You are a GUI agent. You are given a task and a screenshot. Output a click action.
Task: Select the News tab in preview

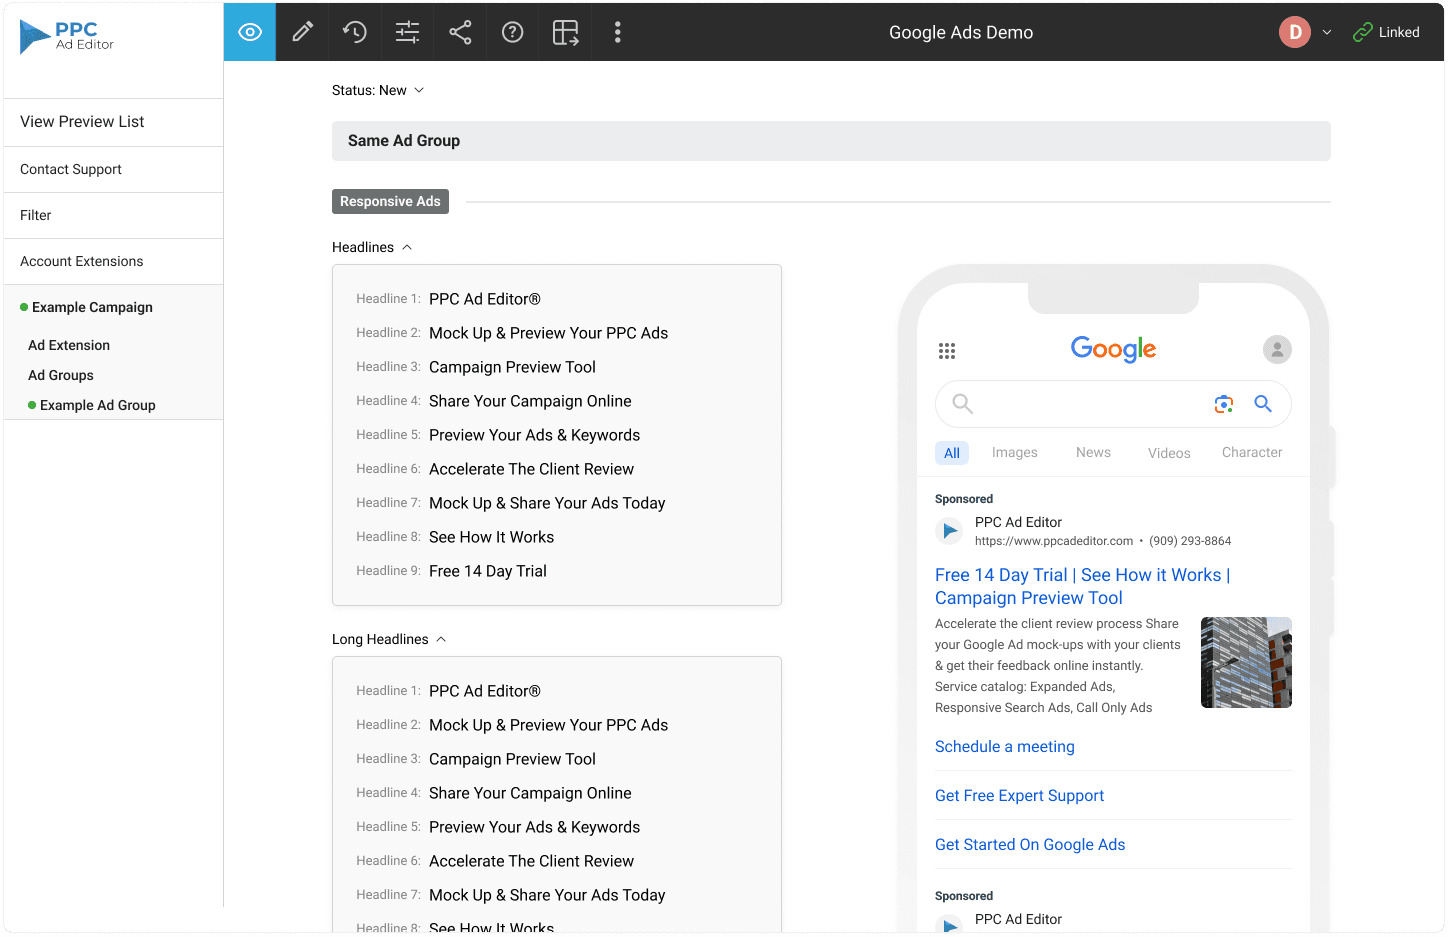[1093, 452]
